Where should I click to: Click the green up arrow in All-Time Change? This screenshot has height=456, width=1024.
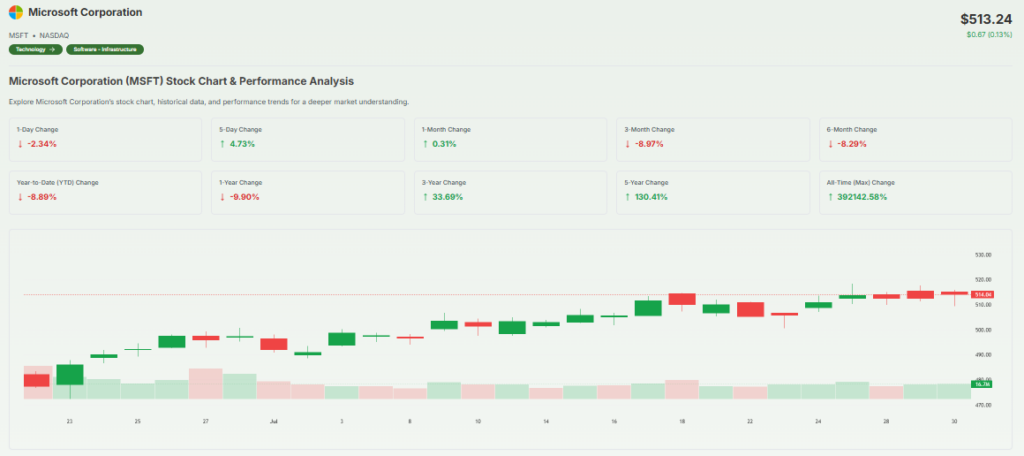[829, 197]
